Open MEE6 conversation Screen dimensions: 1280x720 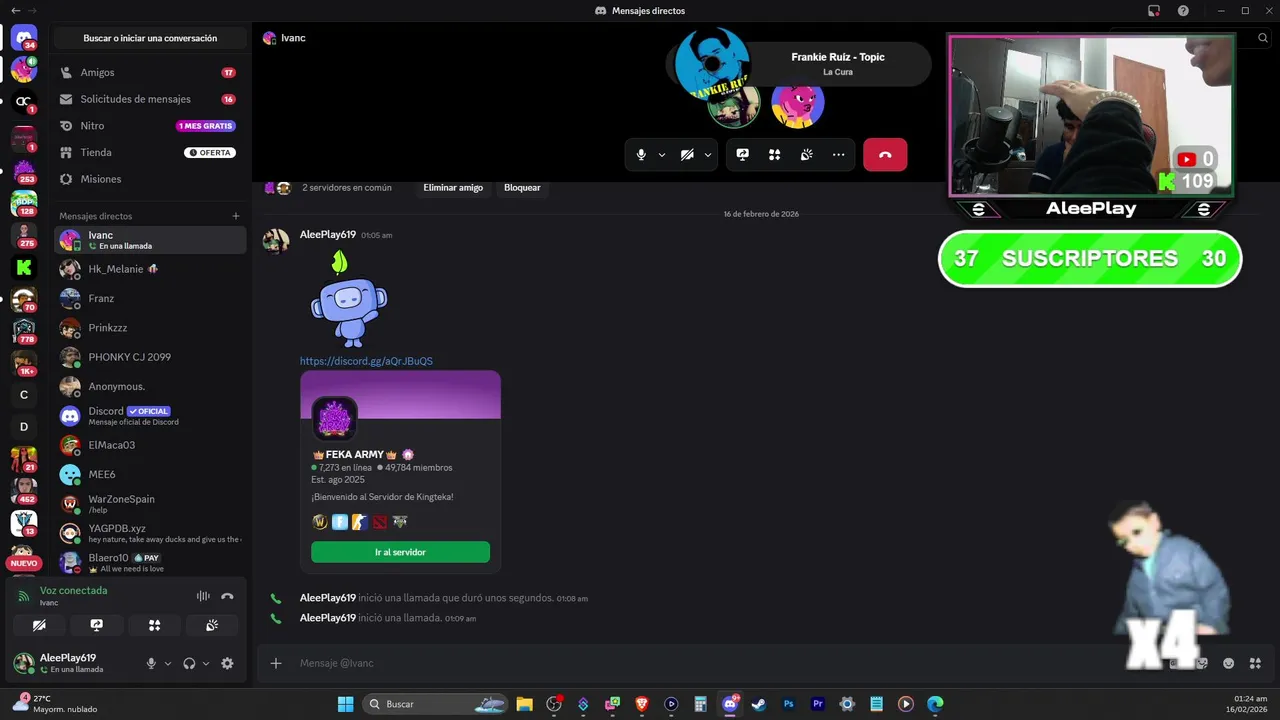pyautogui.click(x=150, y=474)
